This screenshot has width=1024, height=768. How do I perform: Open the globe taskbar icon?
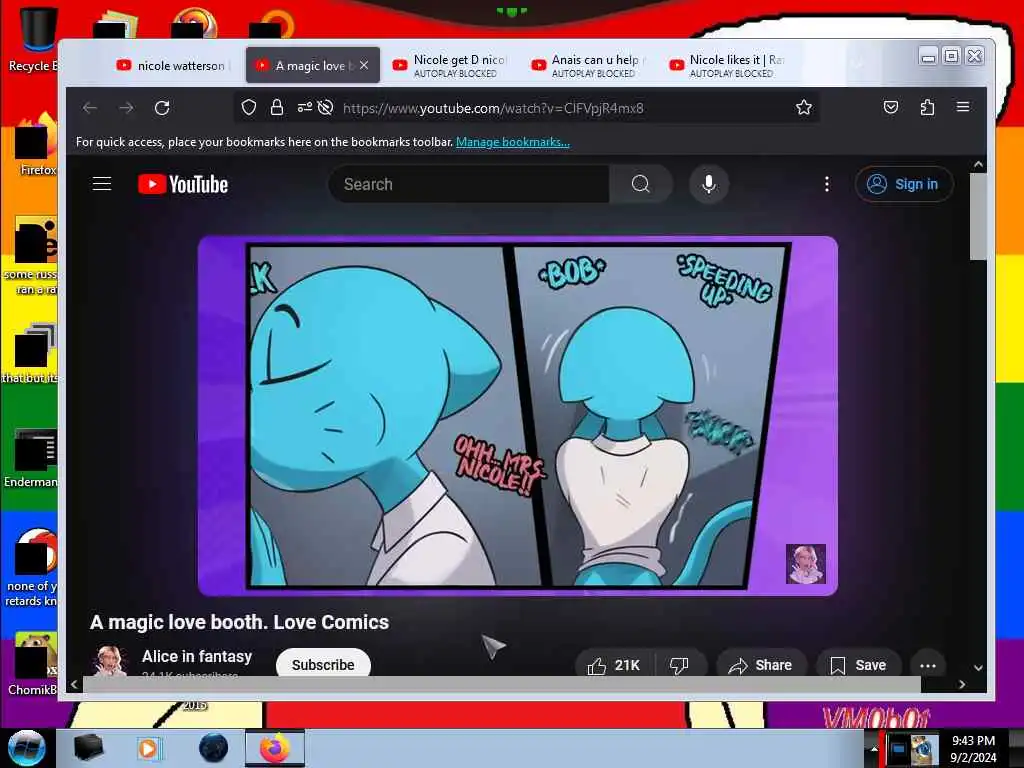214,748
